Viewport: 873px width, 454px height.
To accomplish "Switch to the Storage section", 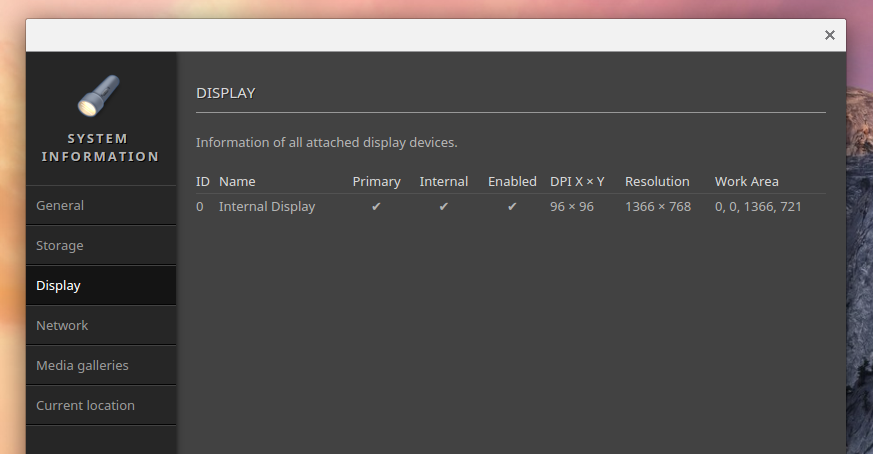I will (60, 245).
